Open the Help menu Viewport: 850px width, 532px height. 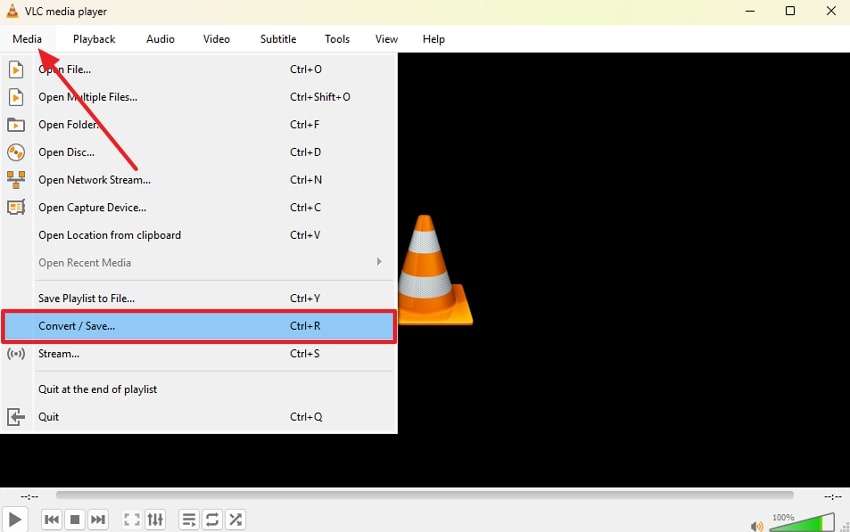(434, 39)
